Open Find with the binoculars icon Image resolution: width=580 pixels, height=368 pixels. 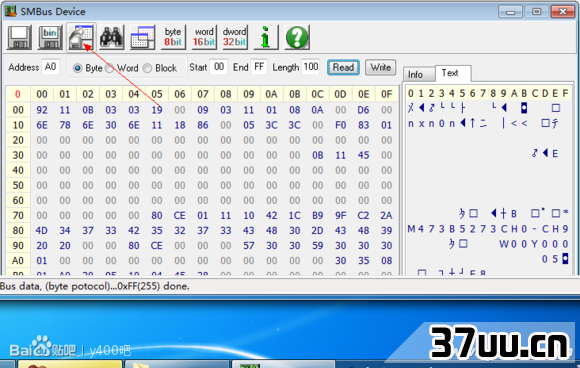coord(111,37)
